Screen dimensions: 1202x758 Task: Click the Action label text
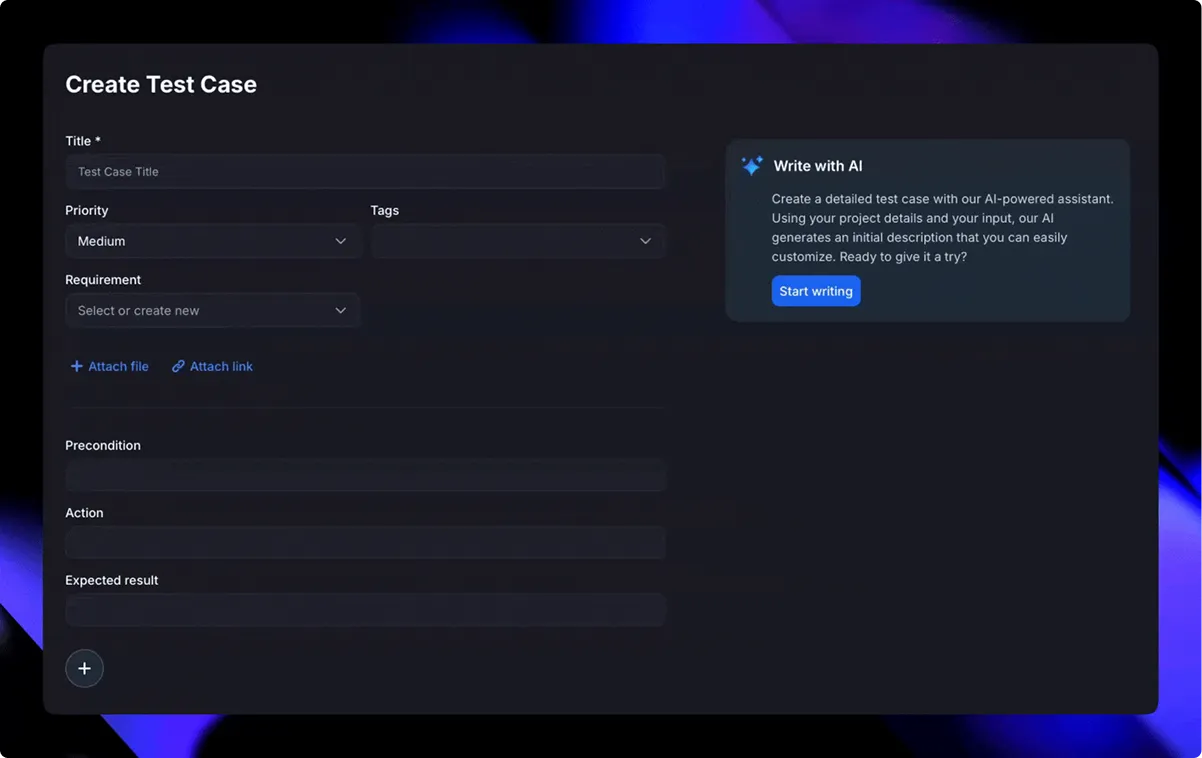tap(84, 513)
